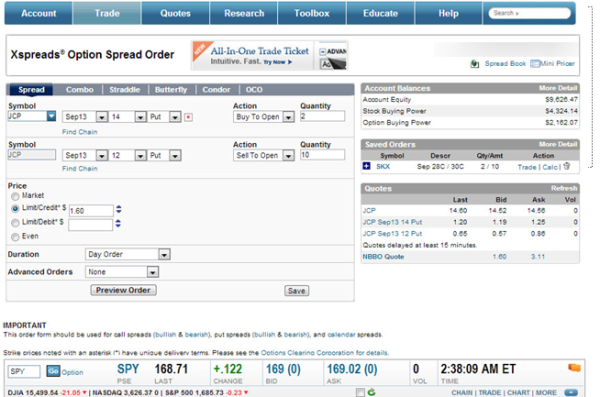Open the Quotes menu
This screenshot has height=397, width=600.
175,13
